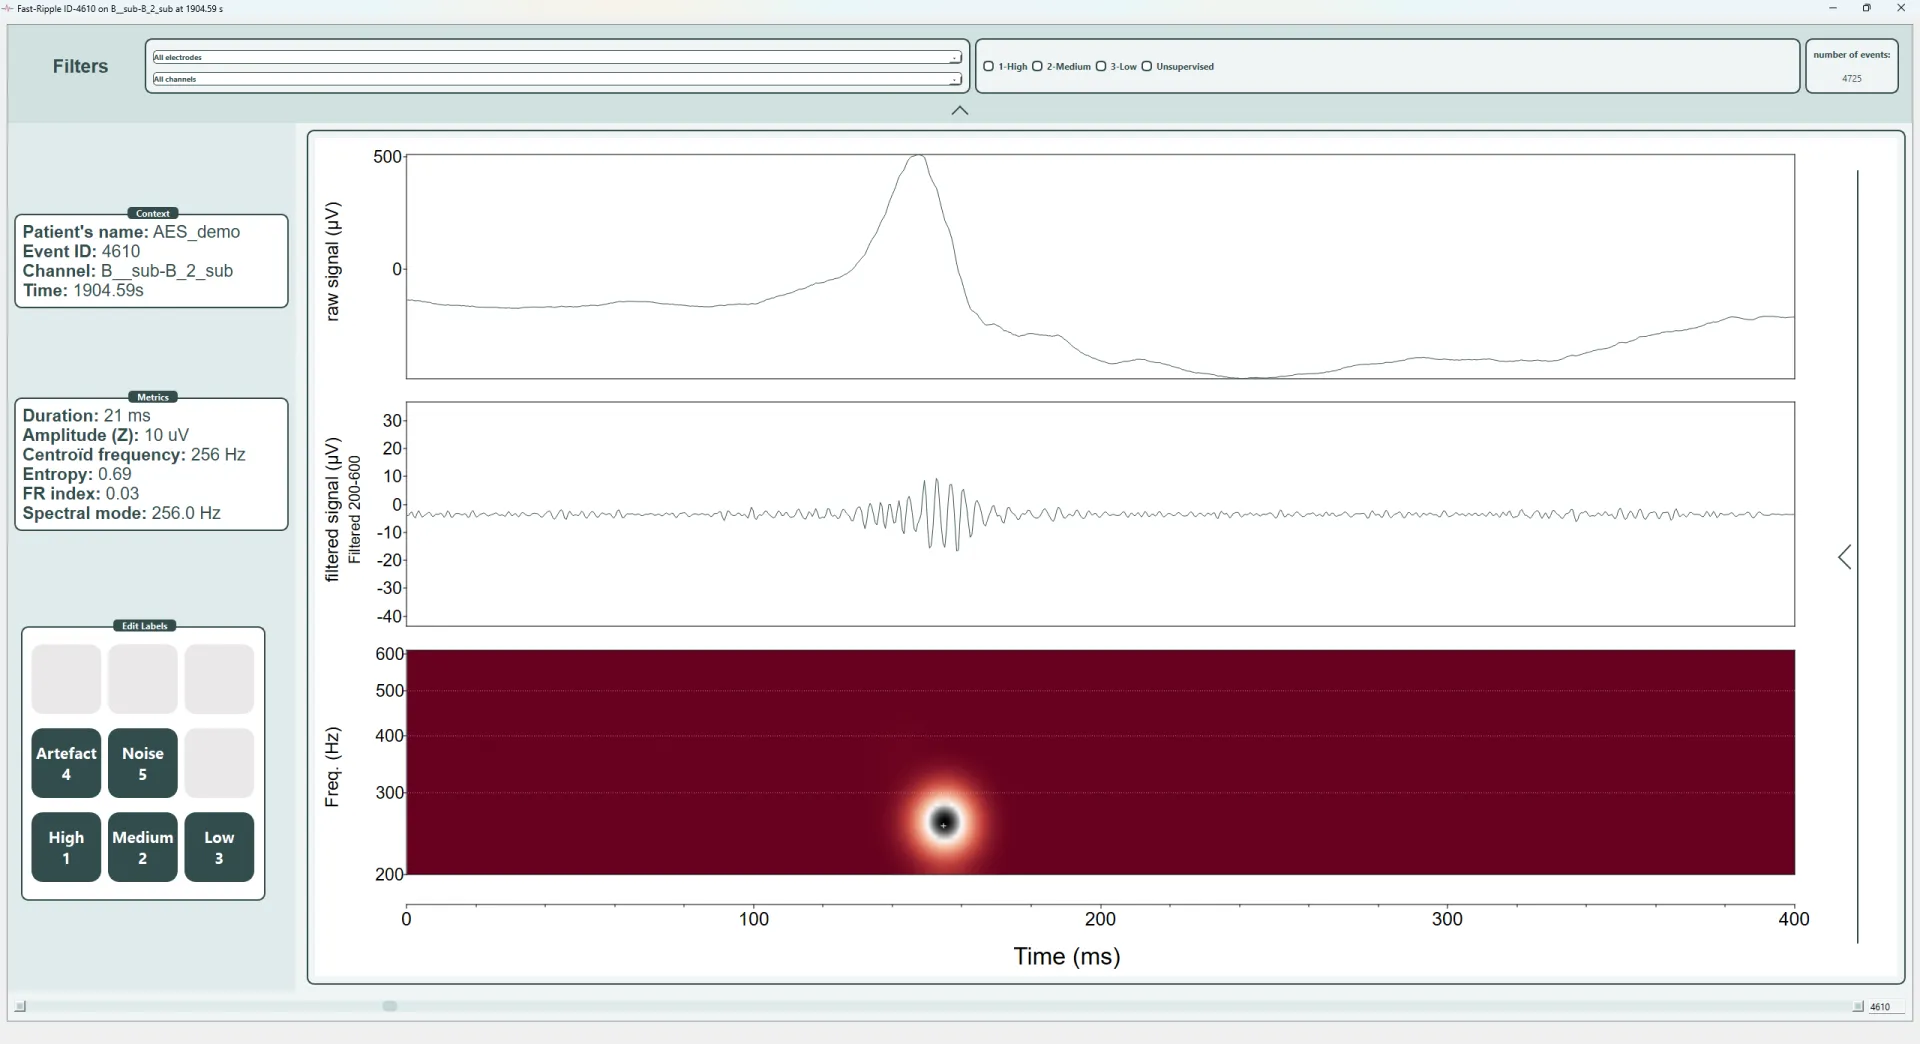1920x1044 pixels.
Task: Click the hot spot in the spectrogram
Action: [944, 823]
